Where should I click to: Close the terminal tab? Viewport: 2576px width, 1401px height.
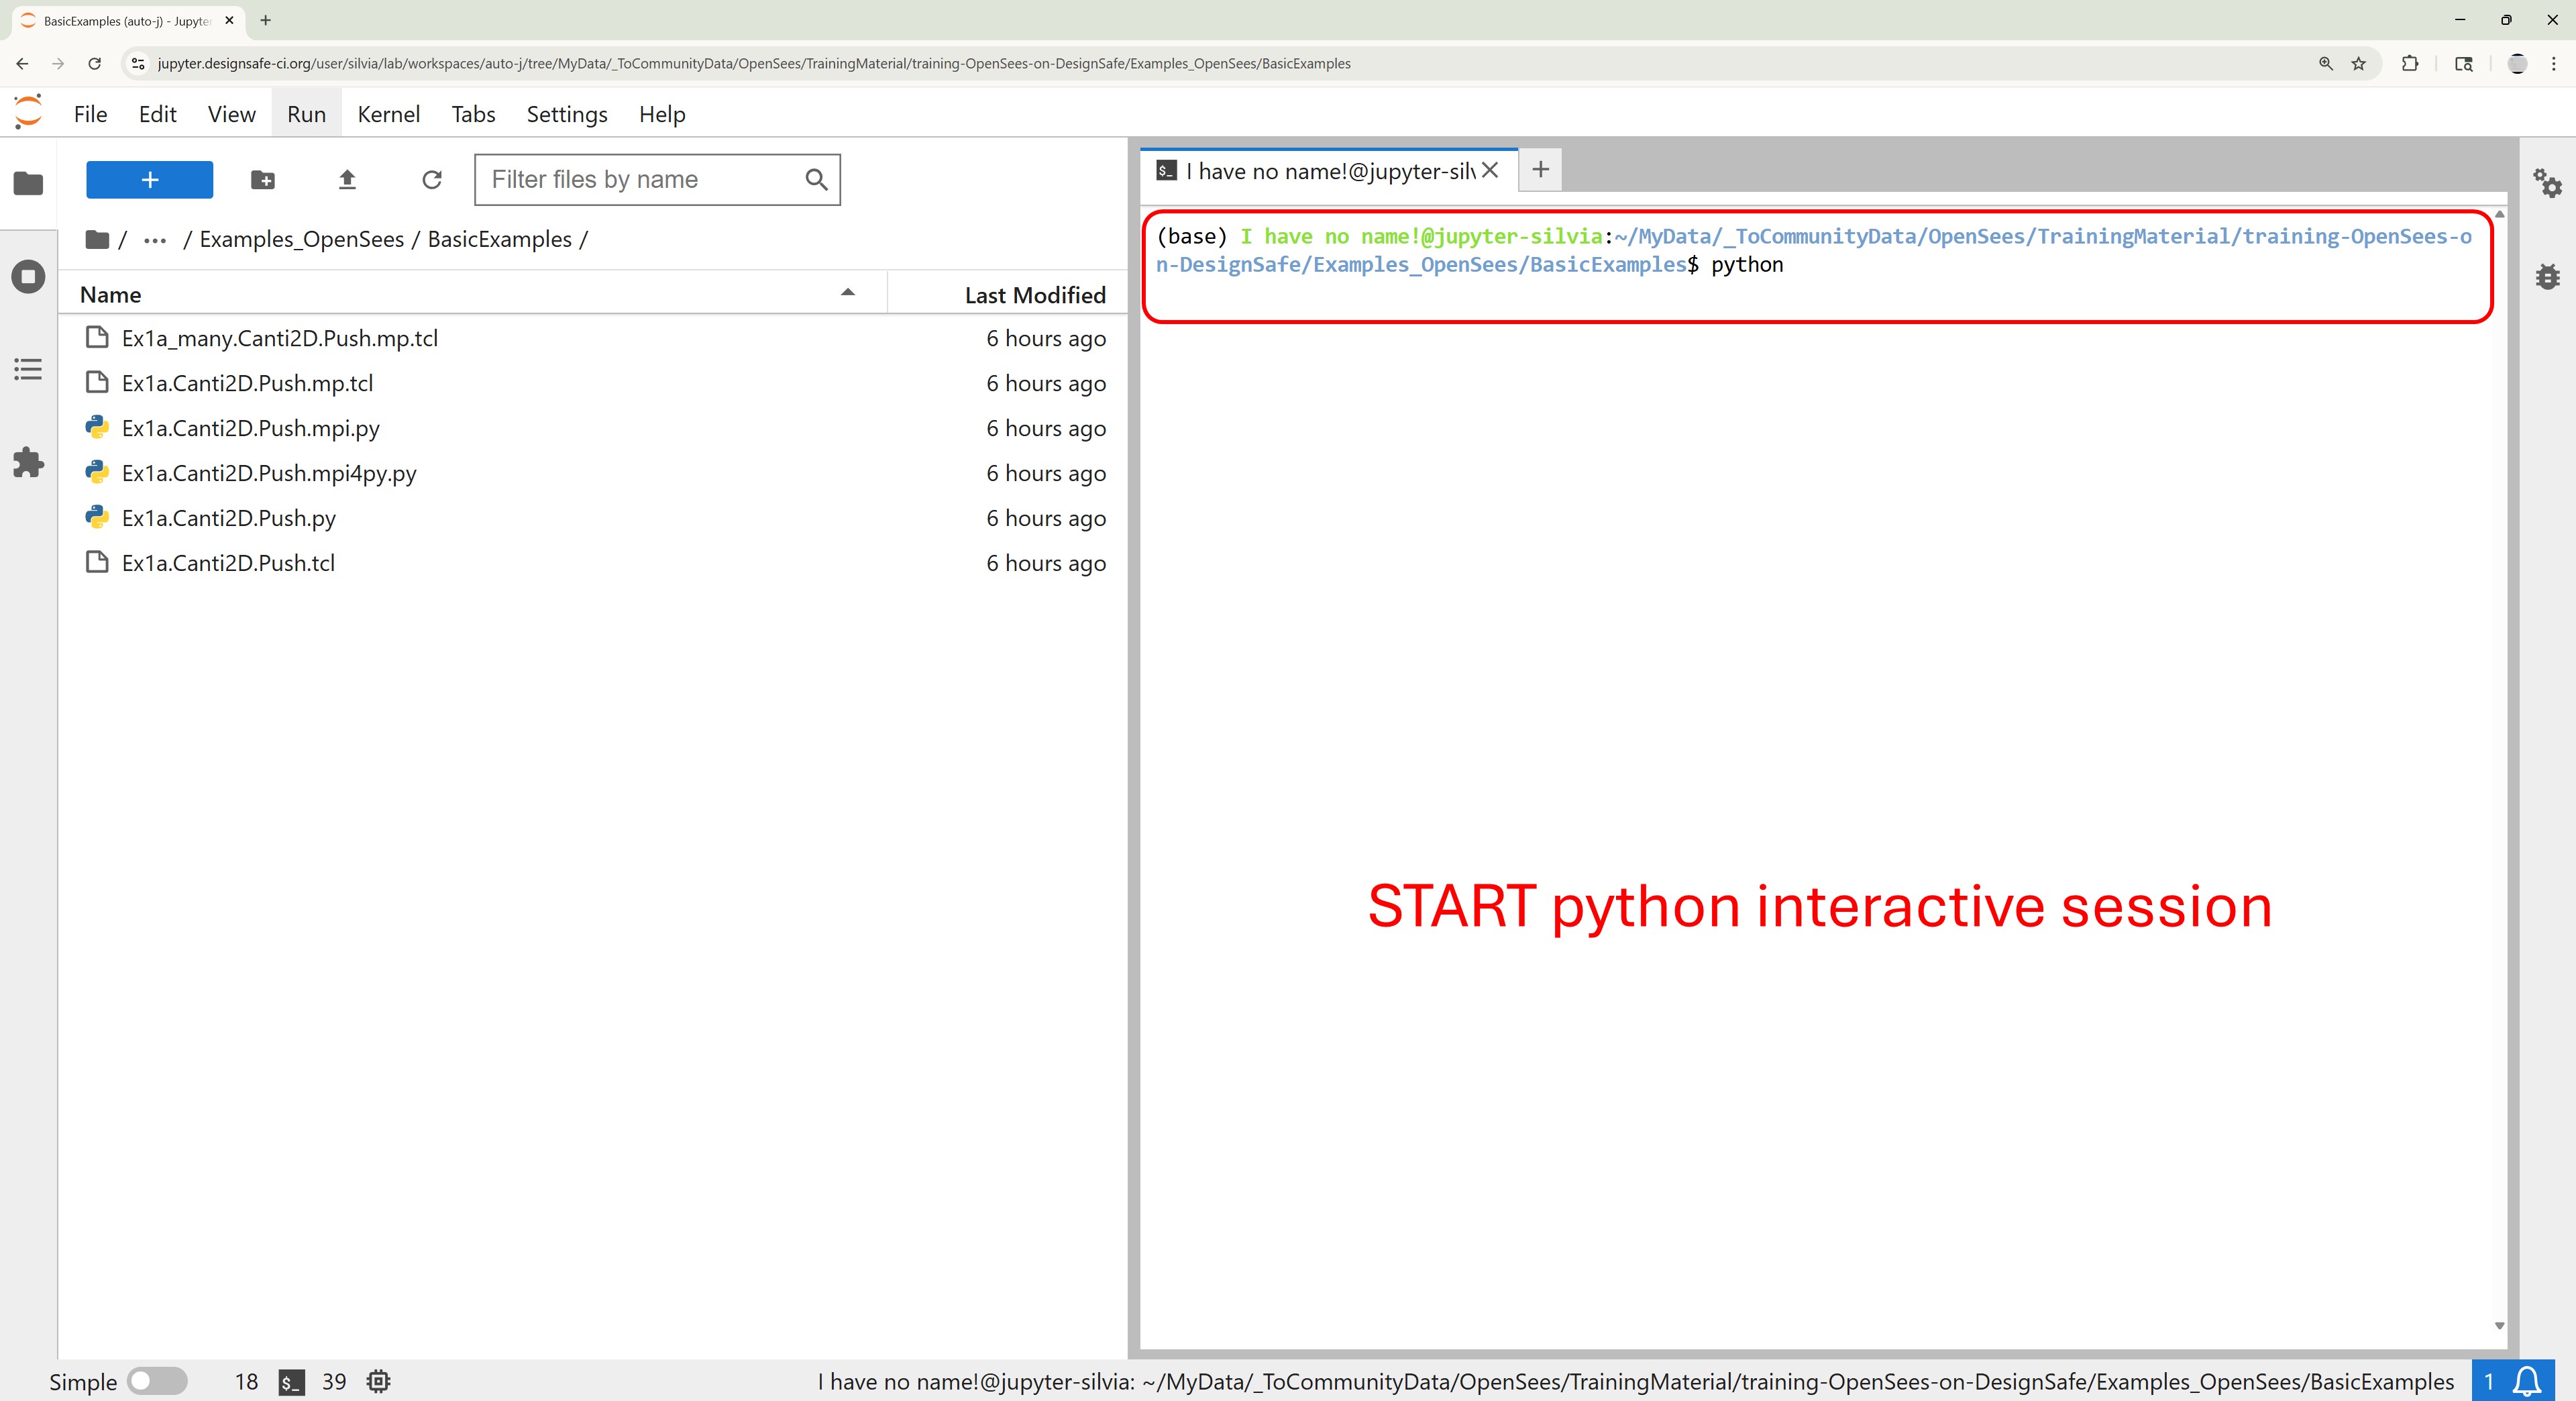[1490, 170]
